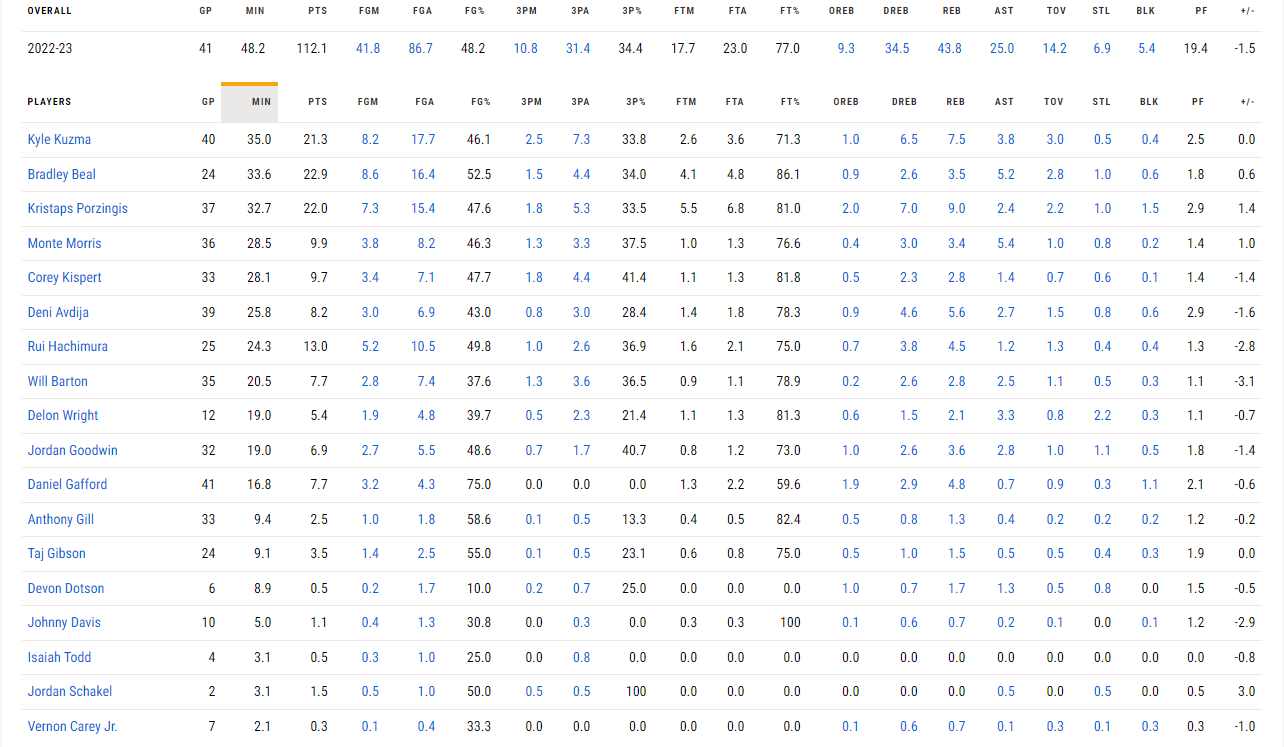
Task: Open Kristaps Porzingis profile link
Action: 78,209
